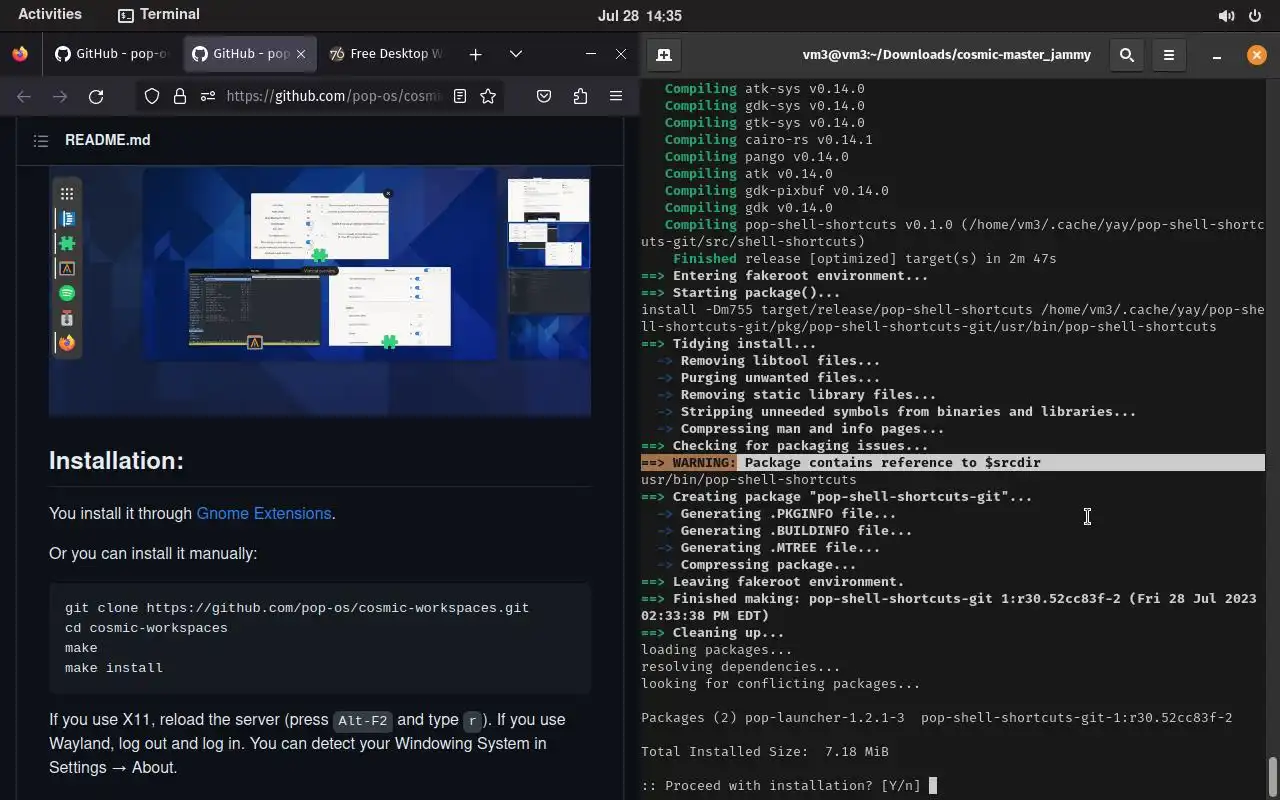Click the 'make install' code line
Viewport: 1280px width, 800px height.
(114, 668)
